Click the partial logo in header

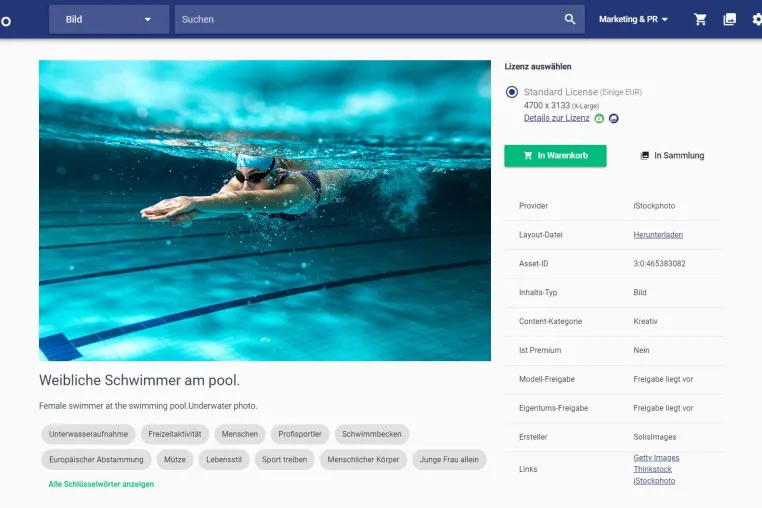[x=5, y=21]
